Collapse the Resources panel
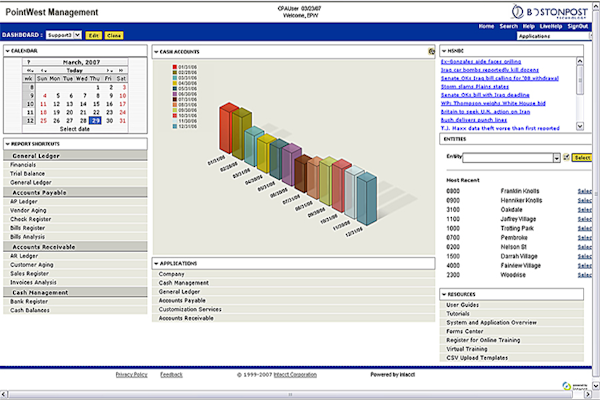The height and width of the screenshot is (400, 600). click(444, 294)
